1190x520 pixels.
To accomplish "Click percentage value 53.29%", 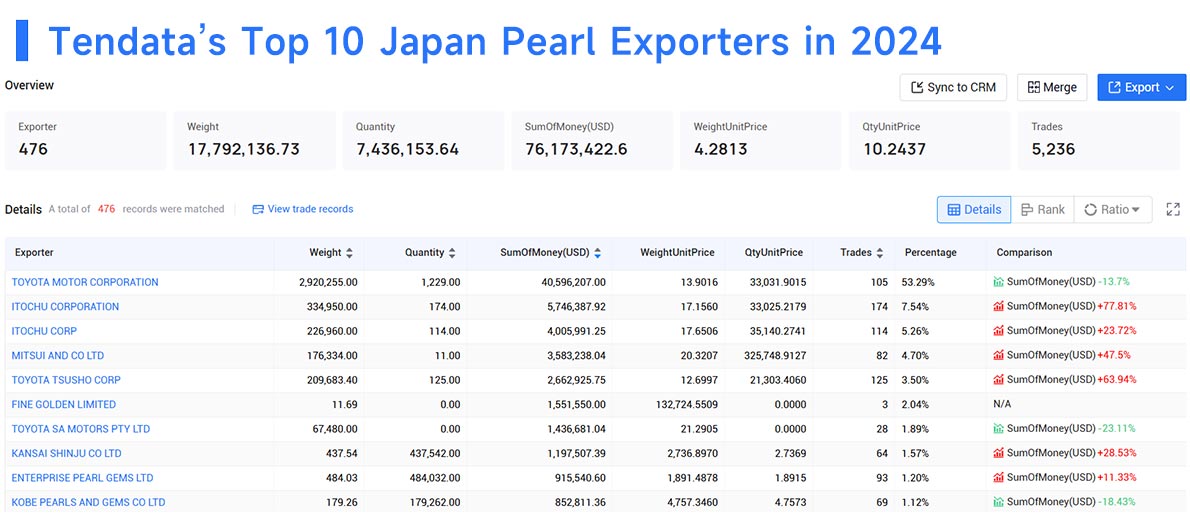I will 918,282.
